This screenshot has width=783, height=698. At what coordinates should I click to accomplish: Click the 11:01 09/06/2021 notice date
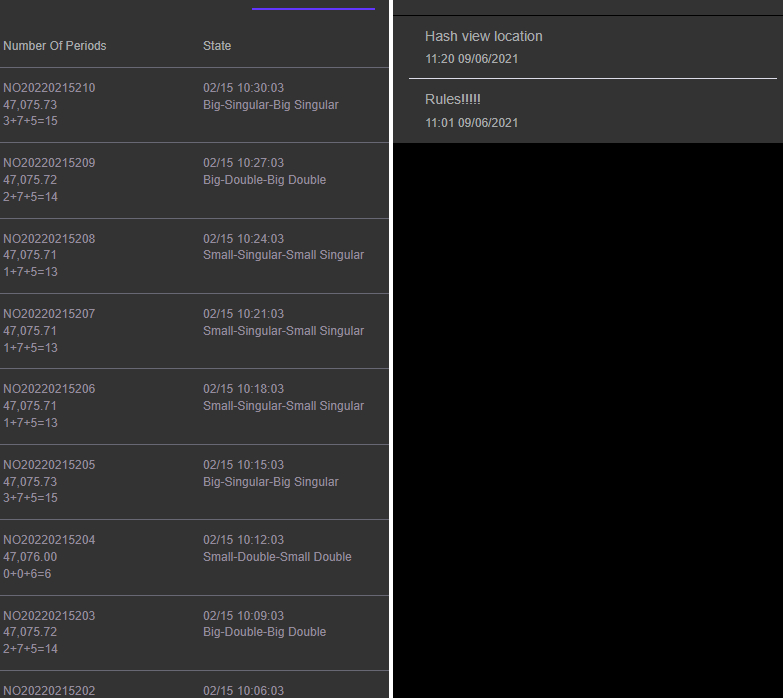pos(471,123)
